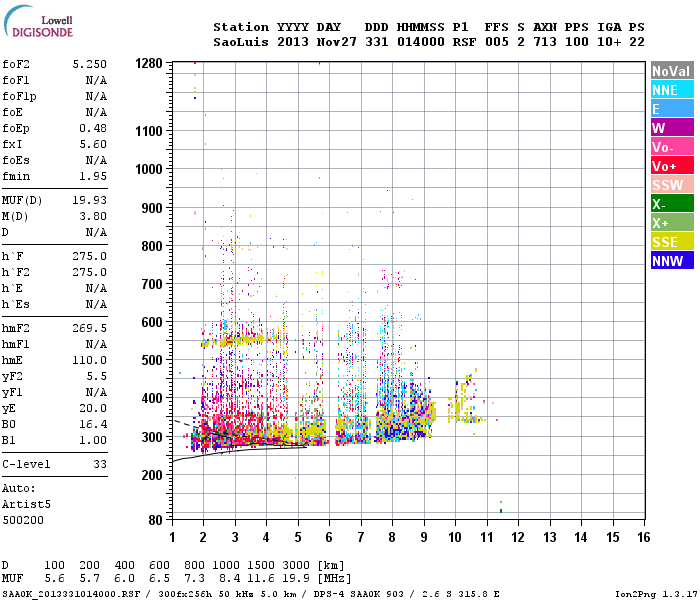Click the yF2 value 5.5
The height and width of the screenshot is (600, 700).
(96, 376)
